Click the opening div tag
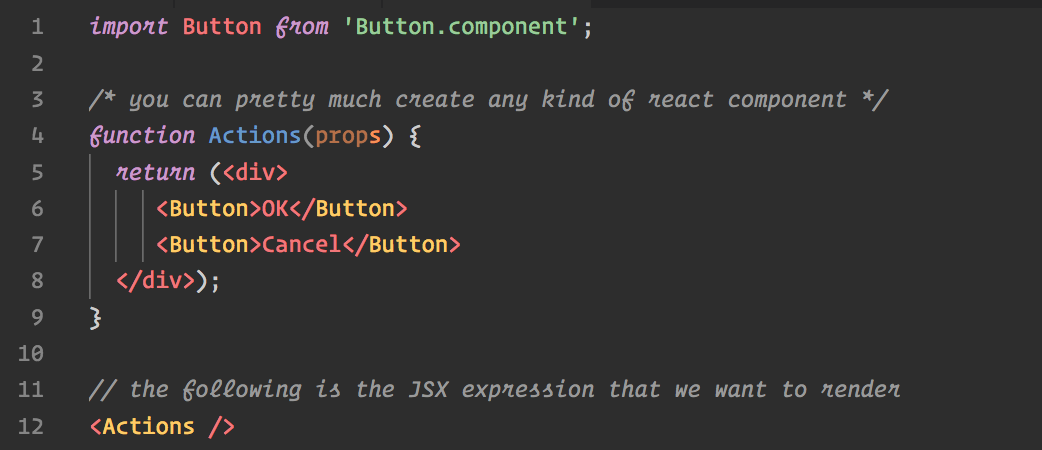Viewport: 1042px width, 450px height. (x=255, y=173)
